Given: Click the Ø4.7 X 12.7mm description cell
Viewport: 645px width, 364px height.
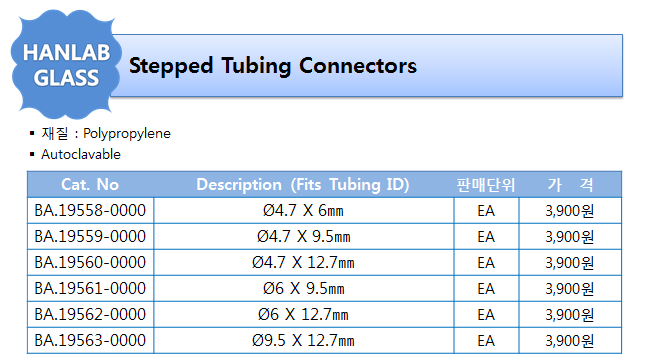Looking at the screenshot, I should point(304,262).
